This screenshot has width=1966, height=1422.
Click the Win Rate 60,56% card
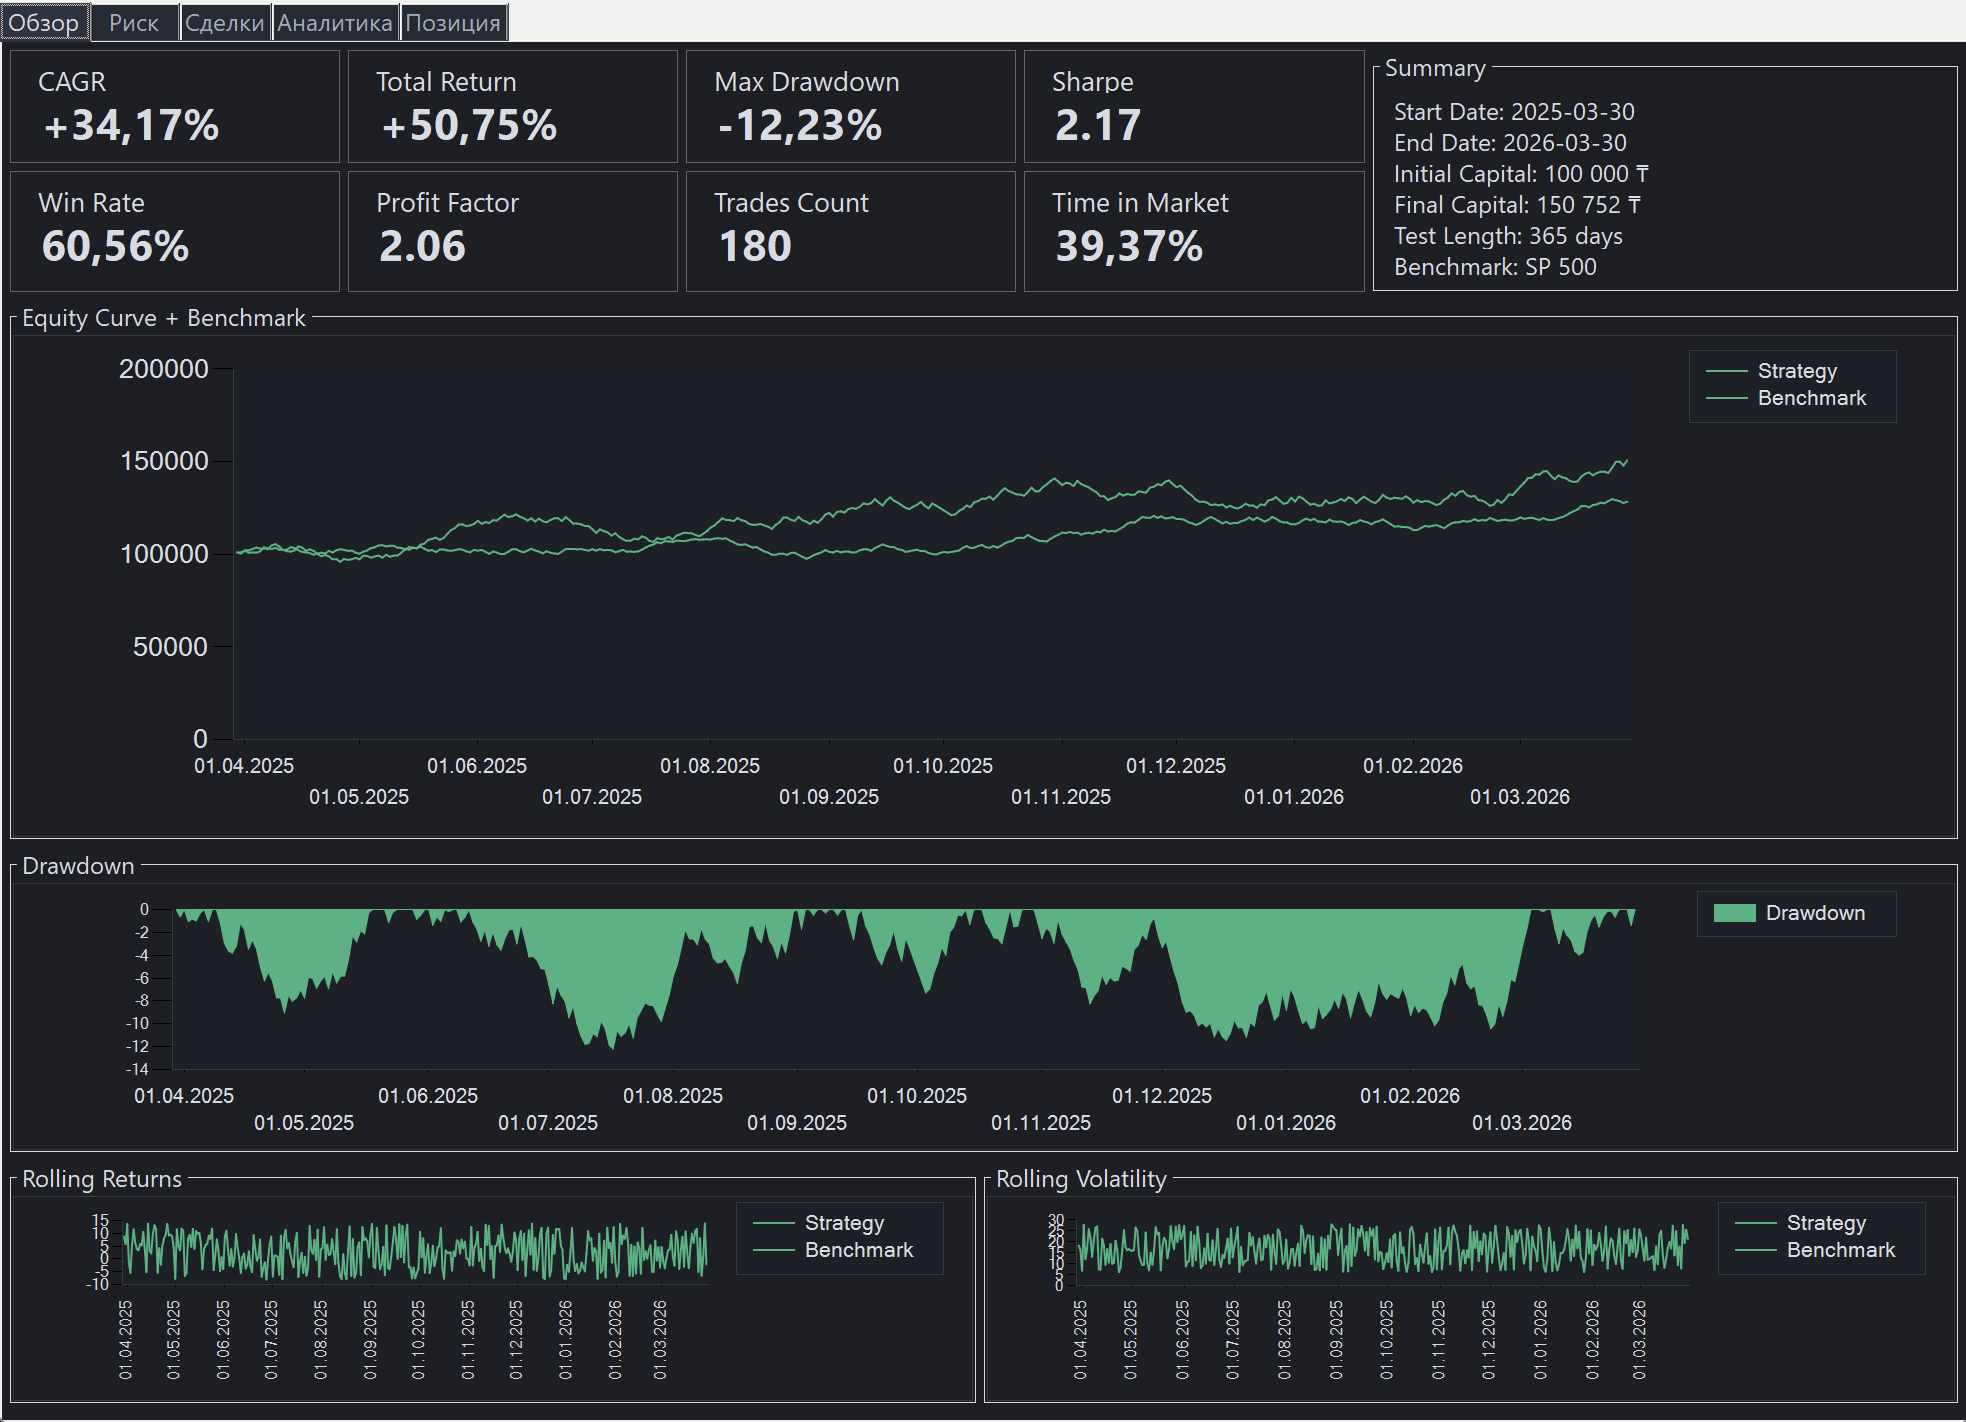[174, 231]
